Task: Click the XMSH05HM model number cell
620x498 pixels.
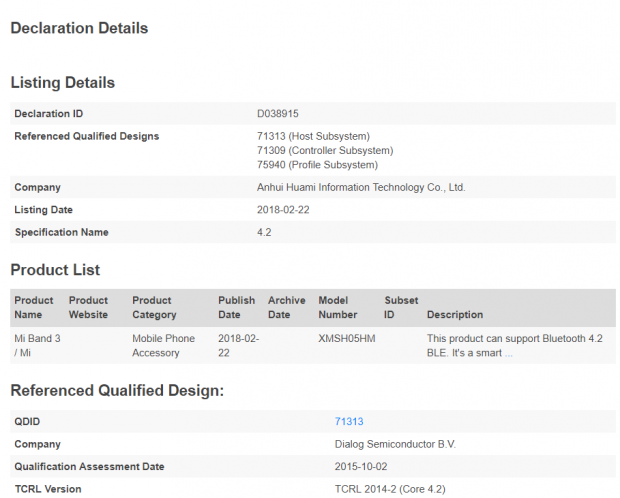Action: coord(346,339)
